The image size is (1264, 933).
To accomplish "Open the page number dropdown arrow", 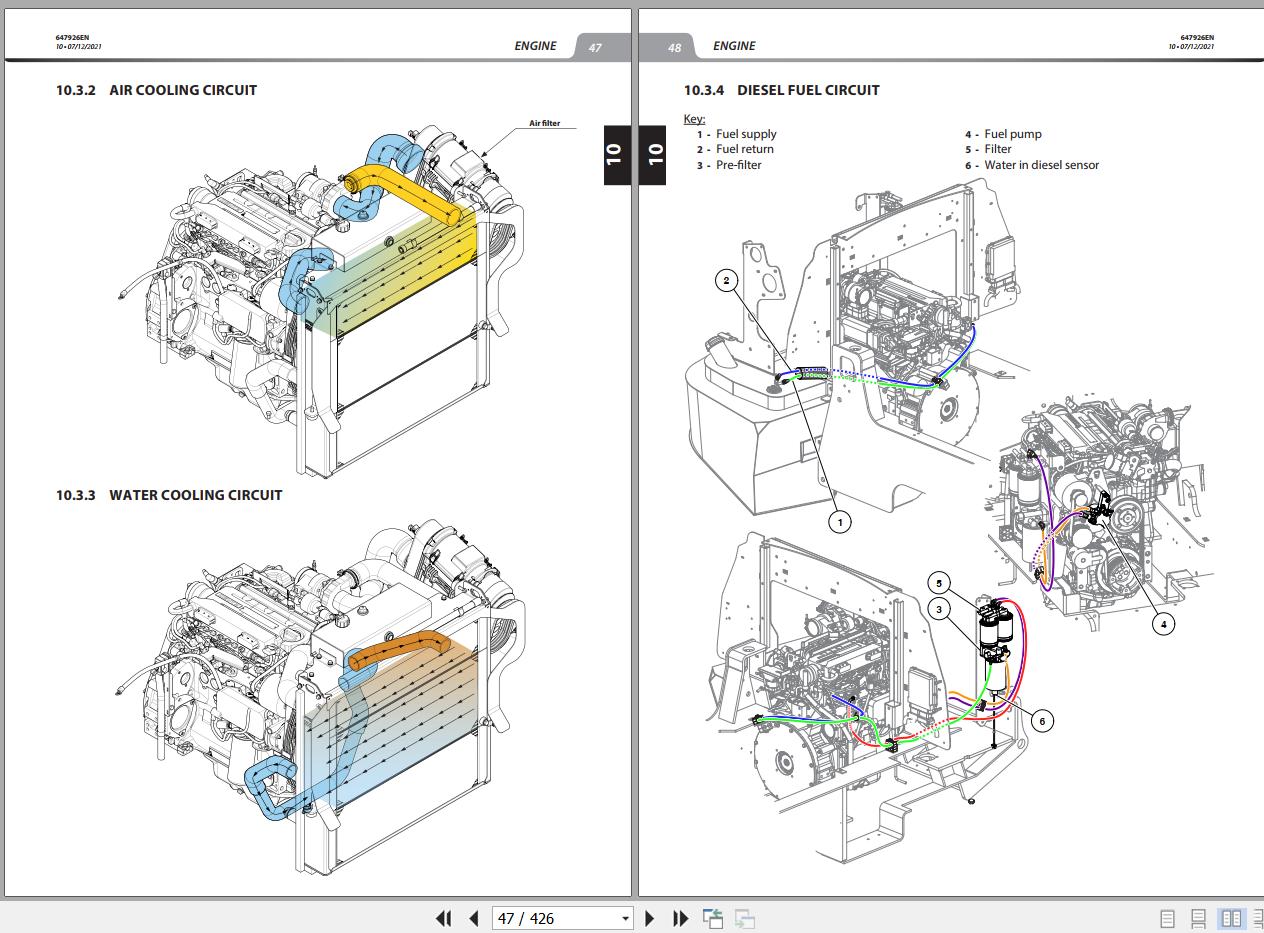I will (626, 918).
